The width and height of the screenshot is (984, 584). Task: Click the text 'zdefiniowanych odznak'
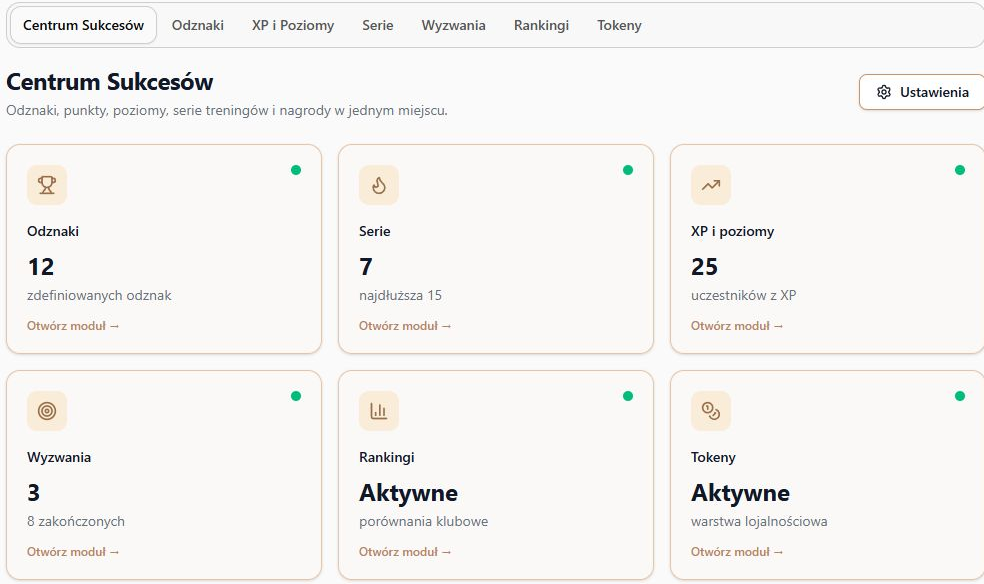(99, 295)
